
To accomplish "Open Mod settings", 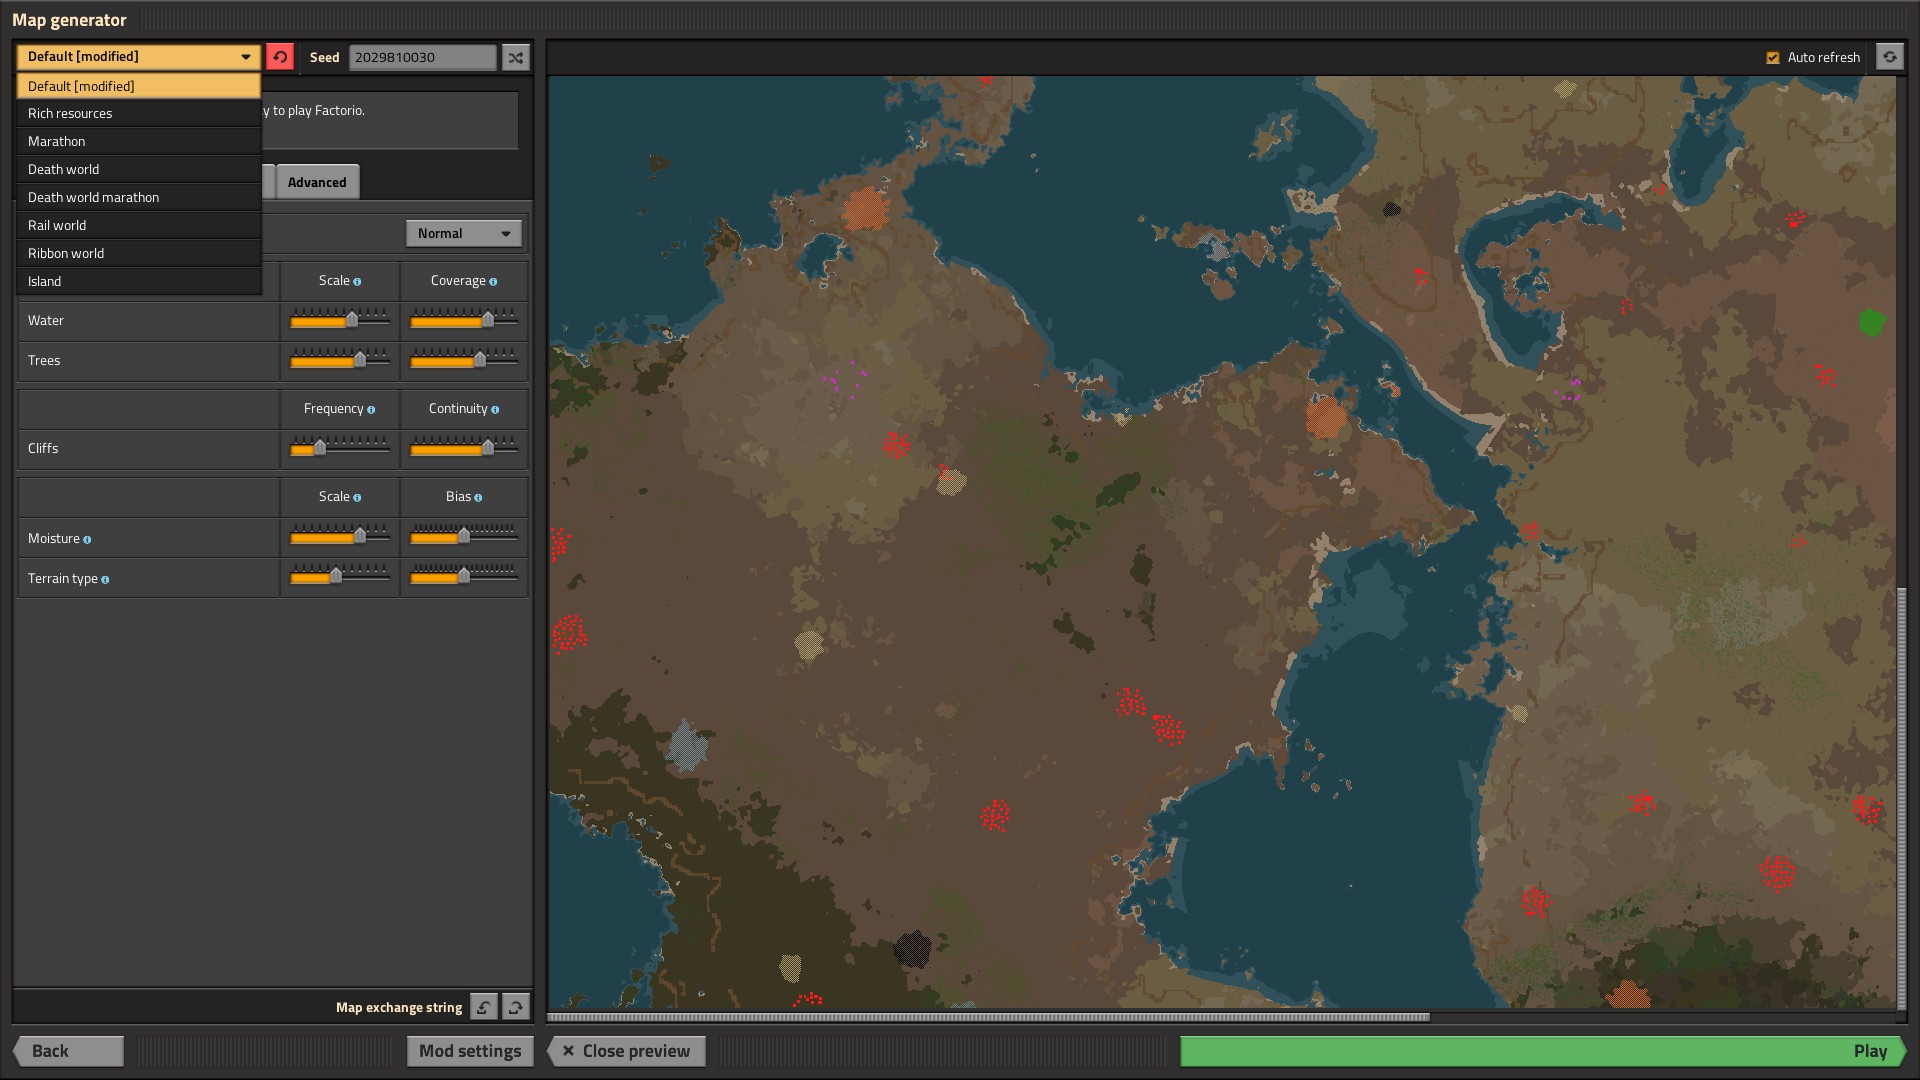I will (x=470, y=1051).
